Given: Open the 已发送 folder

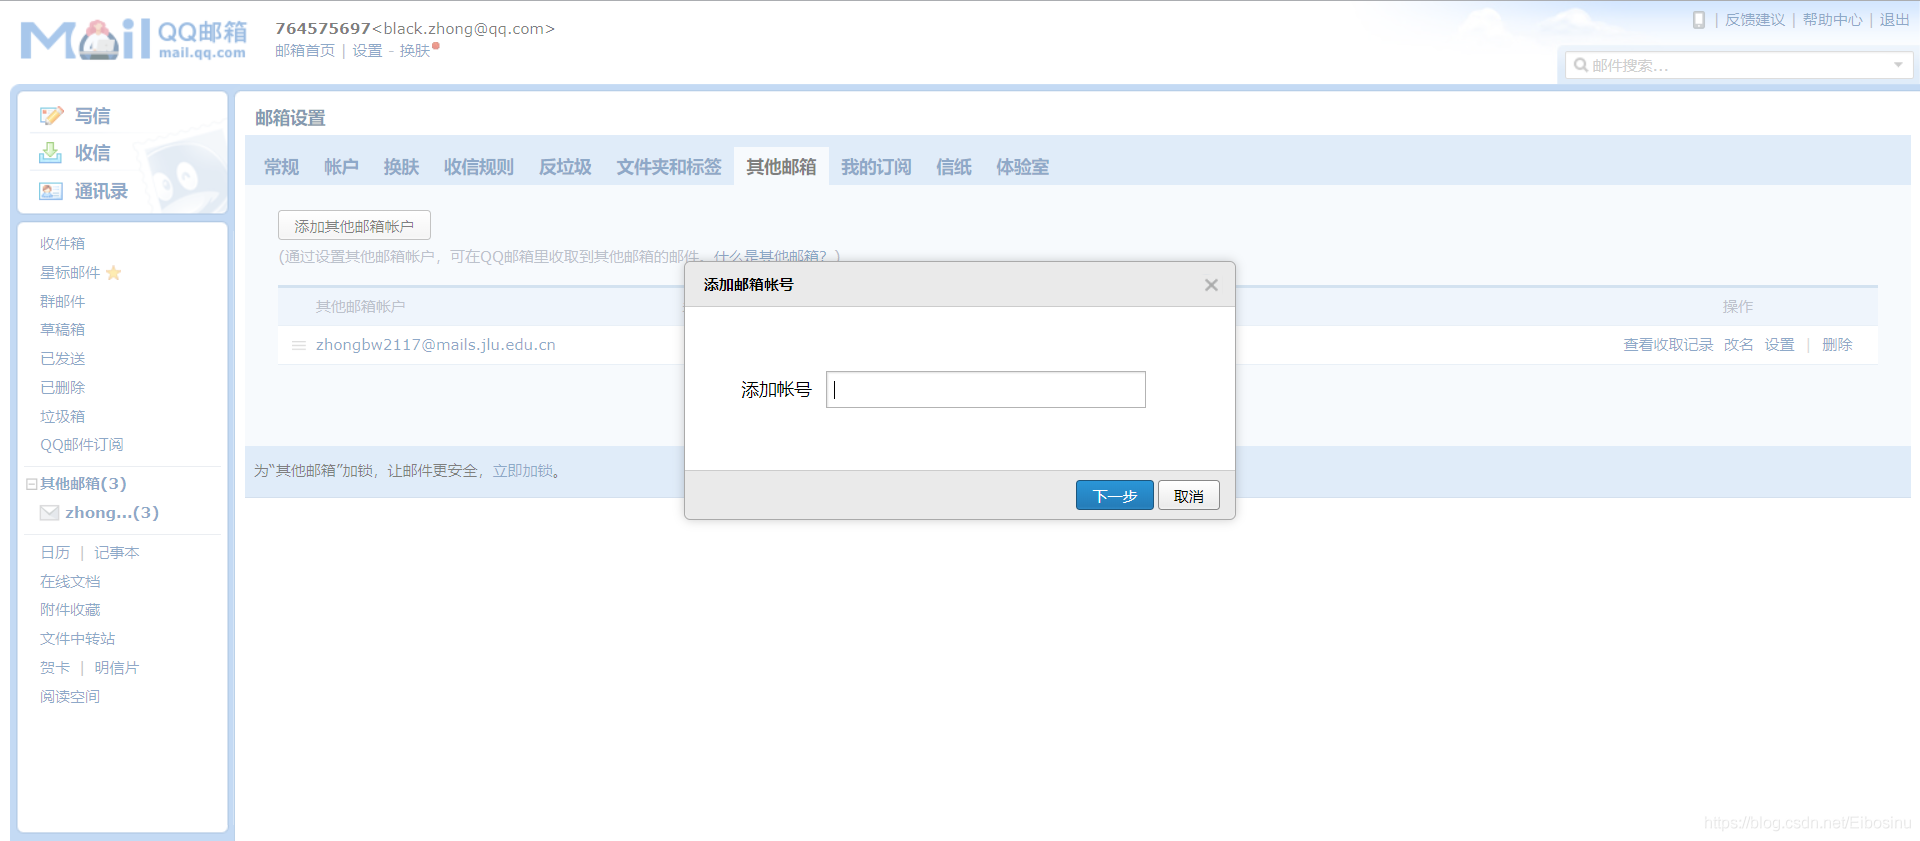Looking at the screenshot, I should coord(62,359).
